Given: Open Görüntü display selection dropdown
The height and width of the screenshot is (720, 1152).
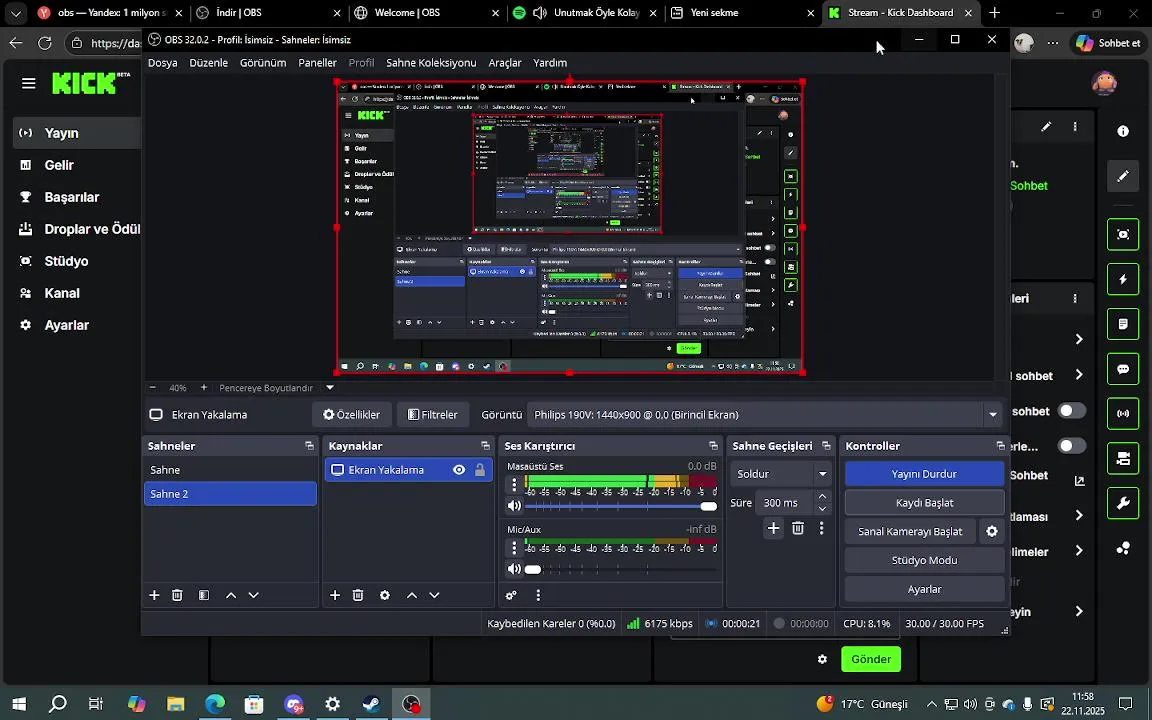Looking at the screenshot, I should click(765, 415).
